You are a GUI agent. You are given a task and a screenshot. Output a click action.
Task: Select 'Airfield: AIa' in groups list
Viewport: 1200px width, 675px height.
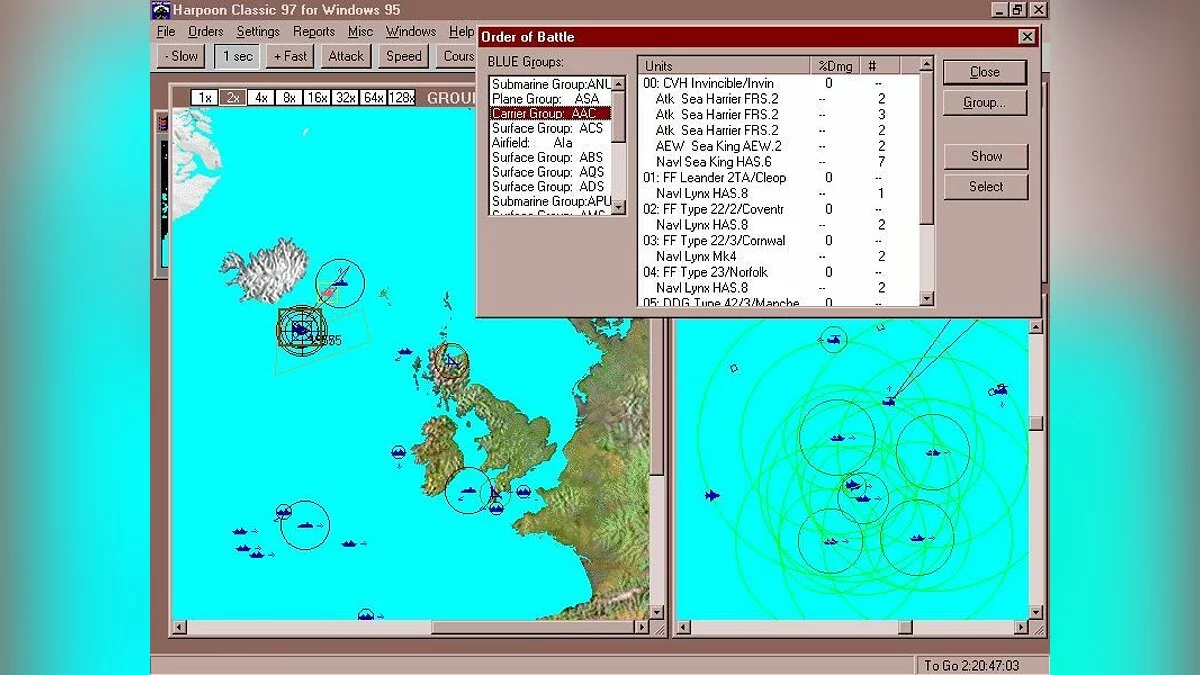pyautogui.click(x=549, y=143)
